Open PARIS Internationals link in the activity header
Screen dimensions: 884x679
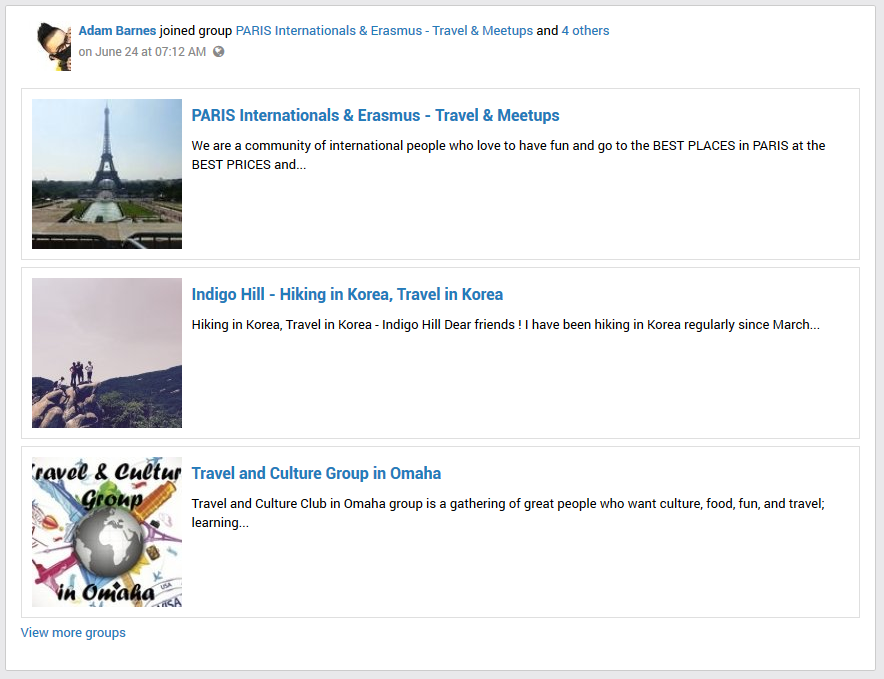click(x=384, y=31)
